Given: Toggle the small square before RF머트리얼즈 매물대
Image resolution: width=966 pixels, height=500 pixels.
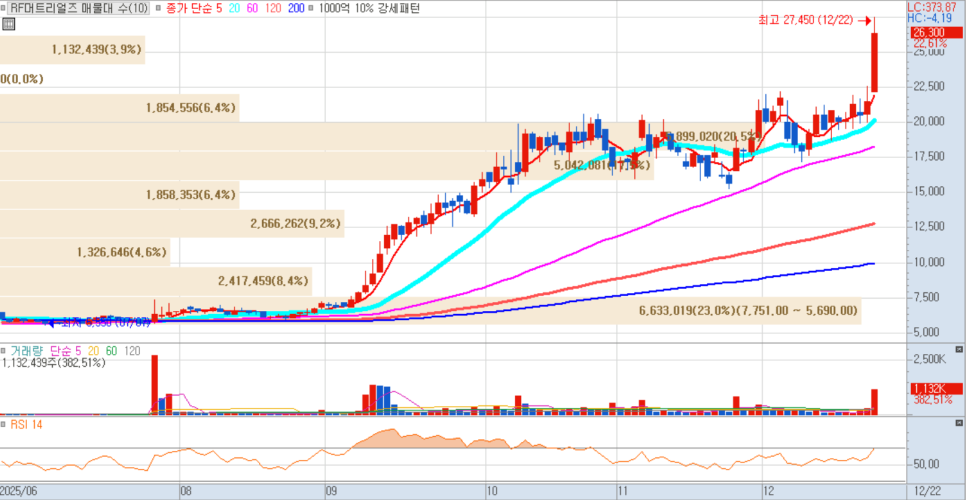Looking at the screenshot, I should coord(3,8).
